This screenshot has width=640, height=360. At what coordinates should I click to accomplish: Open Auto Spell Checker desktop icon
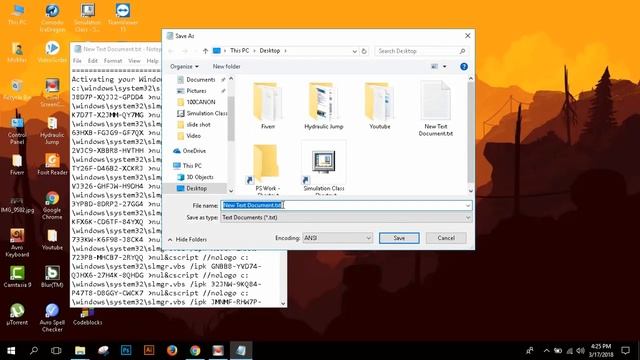tap(52, 318)
